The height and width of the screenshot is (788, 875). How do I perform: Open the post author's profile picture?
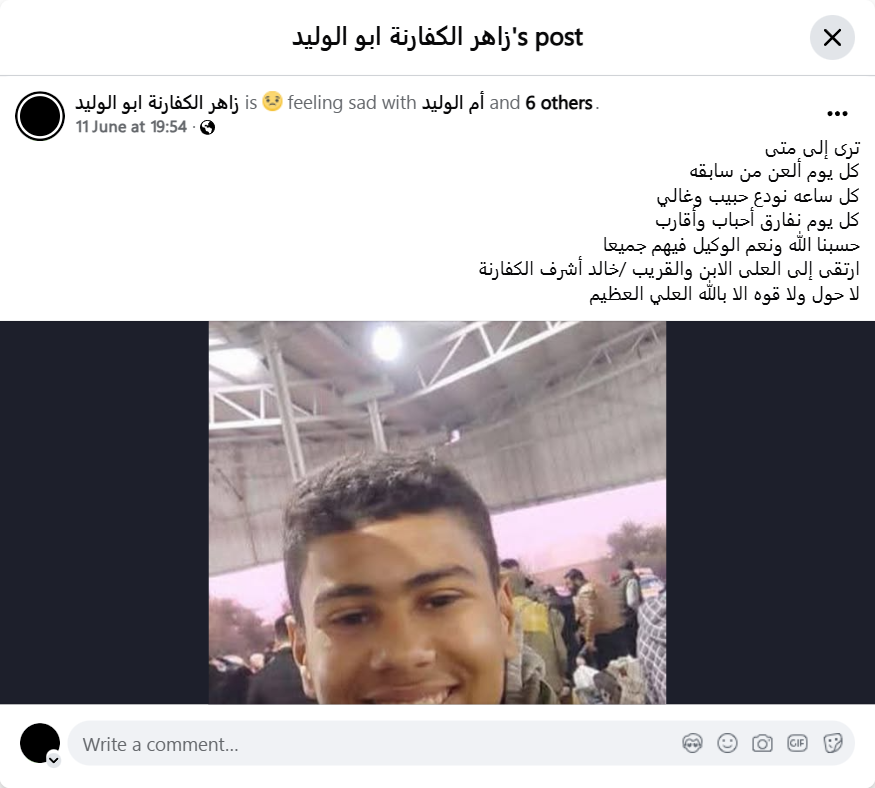40,116
